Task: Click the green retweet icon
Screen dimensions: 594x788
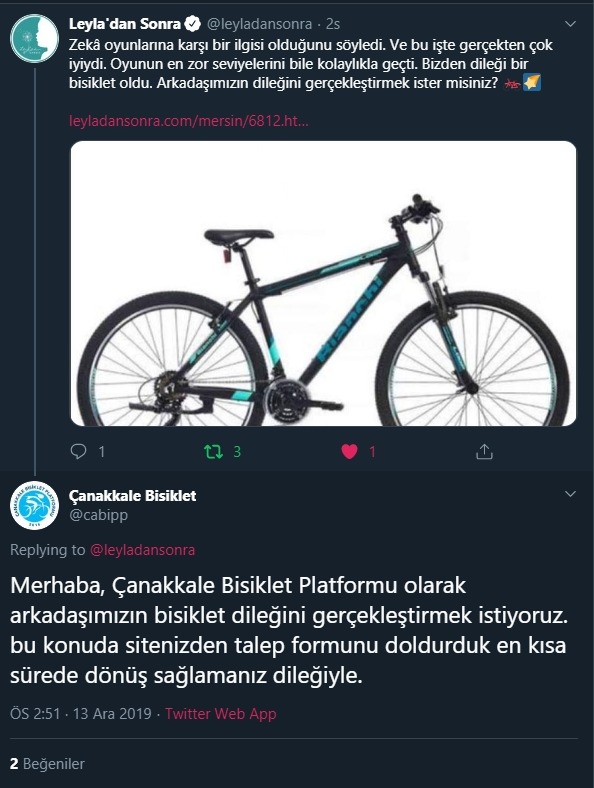Action: point(213,451)
